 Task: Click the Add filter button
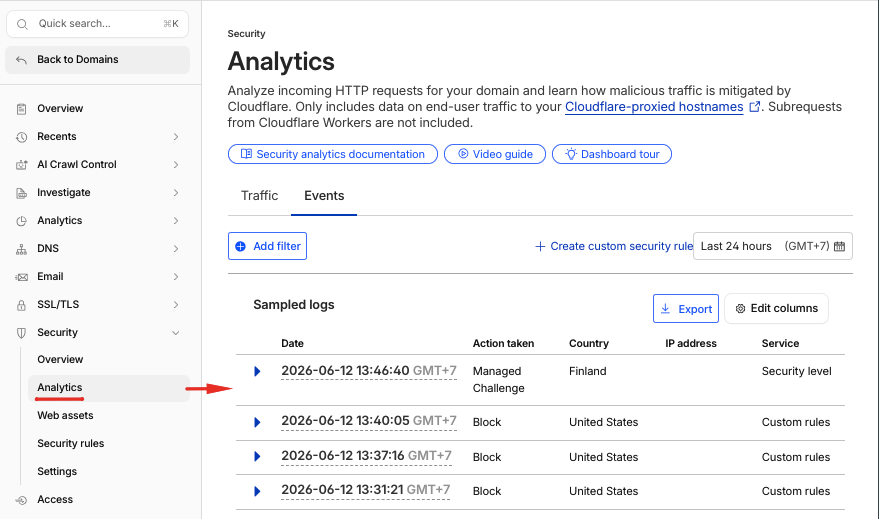267,246
